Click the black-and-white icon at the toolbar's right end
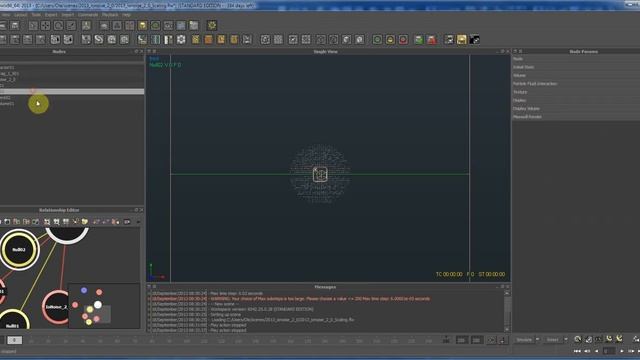 [474, 40]
